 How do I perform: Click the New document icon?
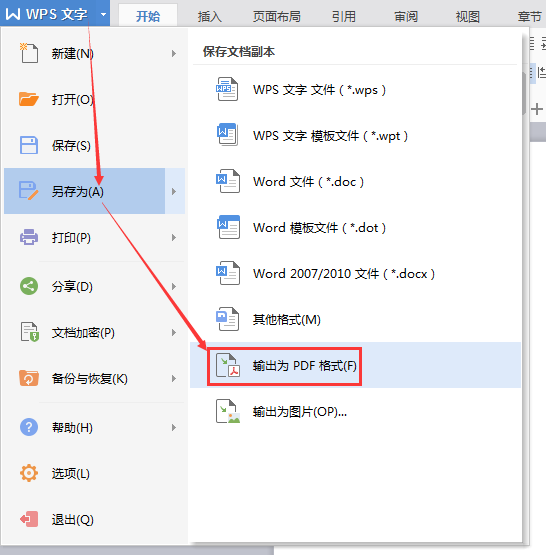(29, 53)
